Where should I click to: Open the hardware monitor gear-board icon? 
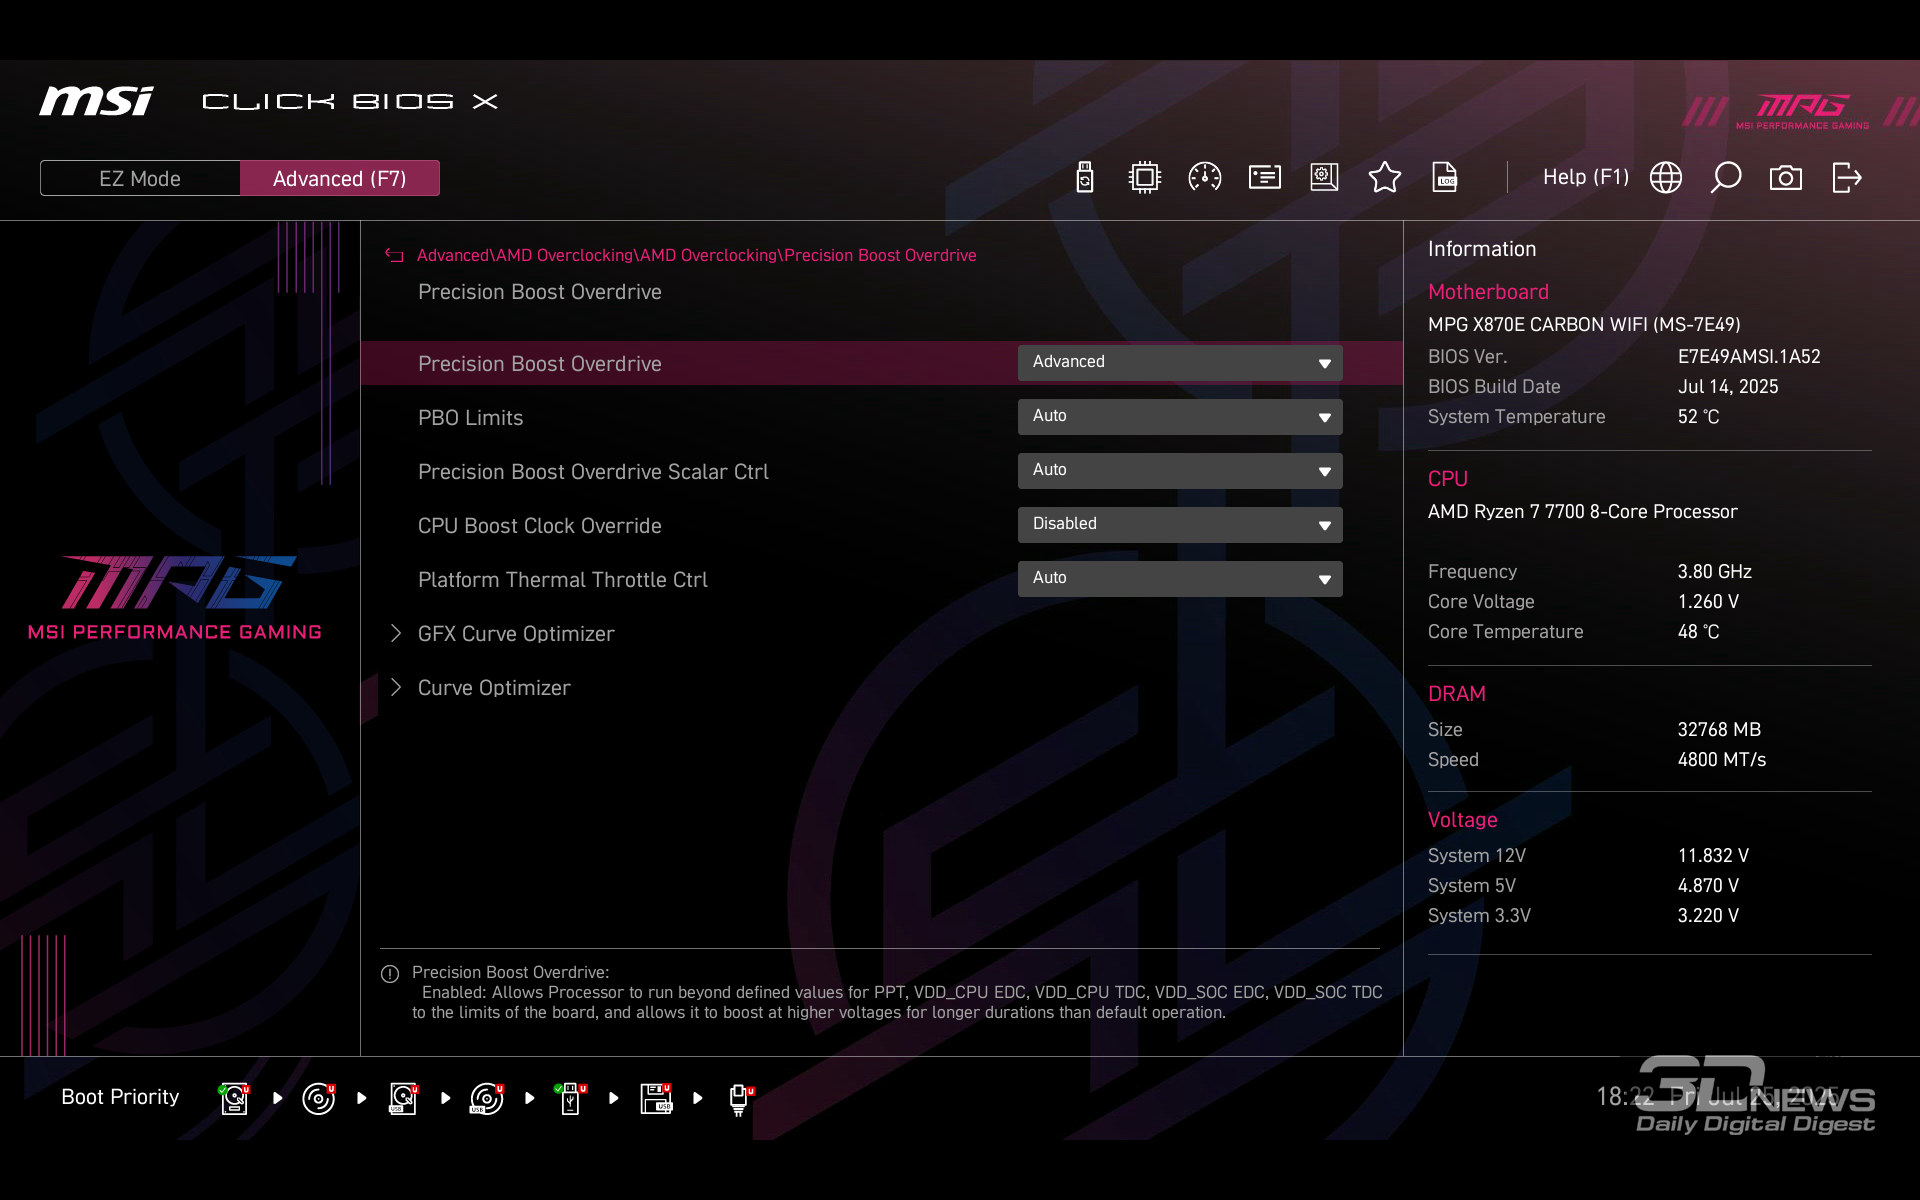(x=1324, y=178)
